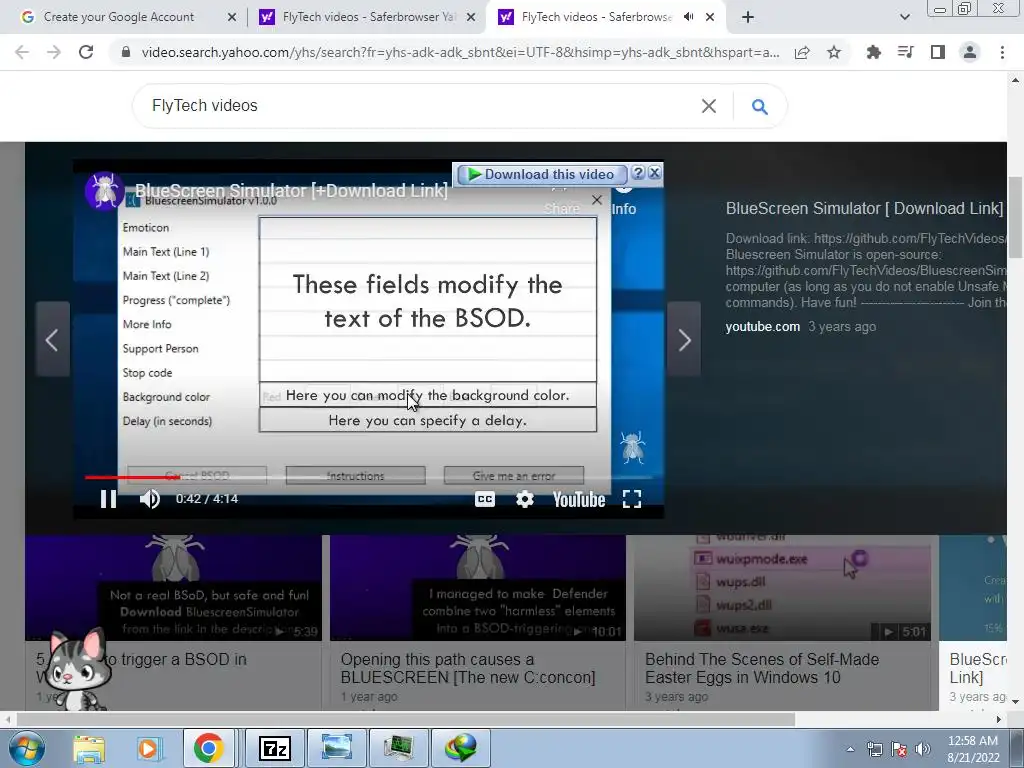Open BlueScreen Simulator title in side panel

(x=865, y=208)
